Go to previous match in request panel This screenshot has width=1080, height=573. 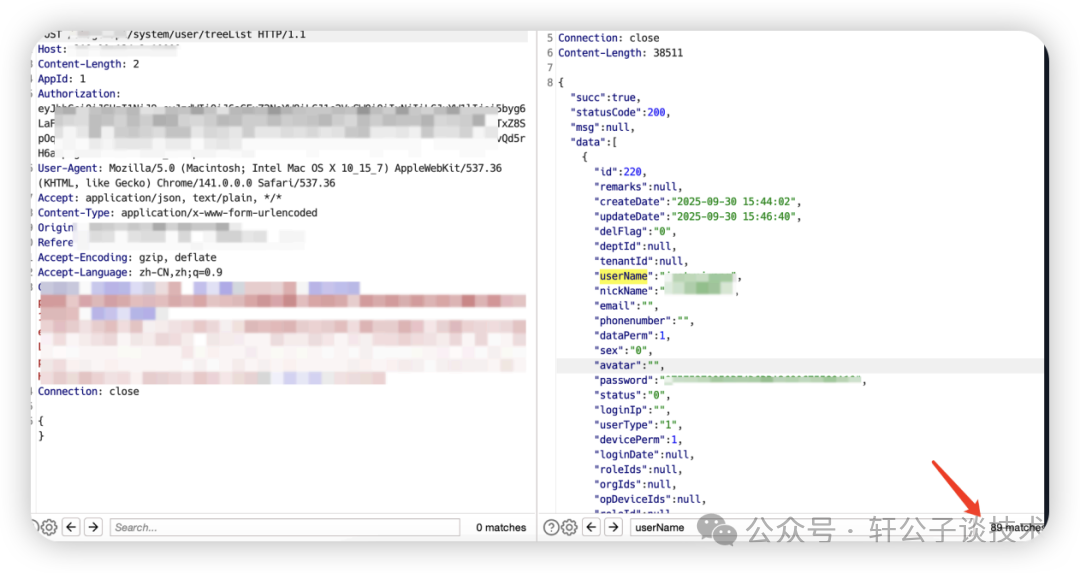click(72, 528)
